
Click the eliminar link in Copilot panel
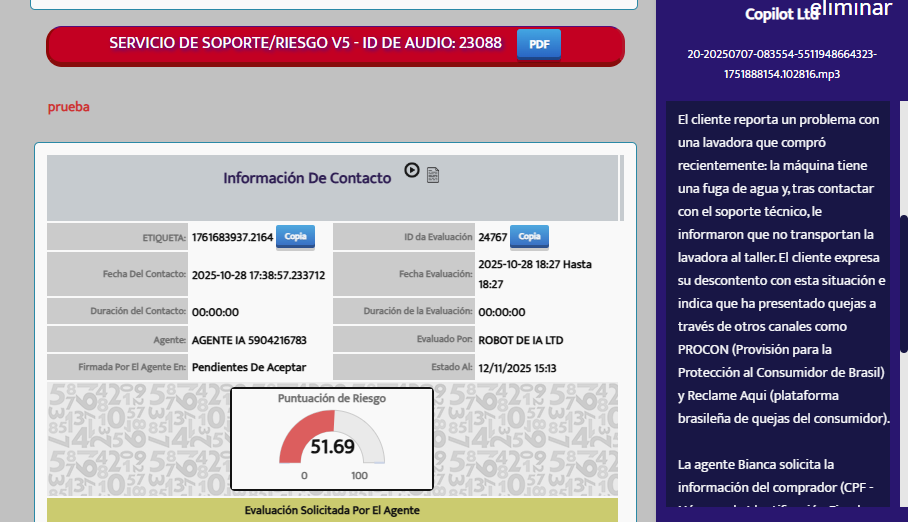850,9
